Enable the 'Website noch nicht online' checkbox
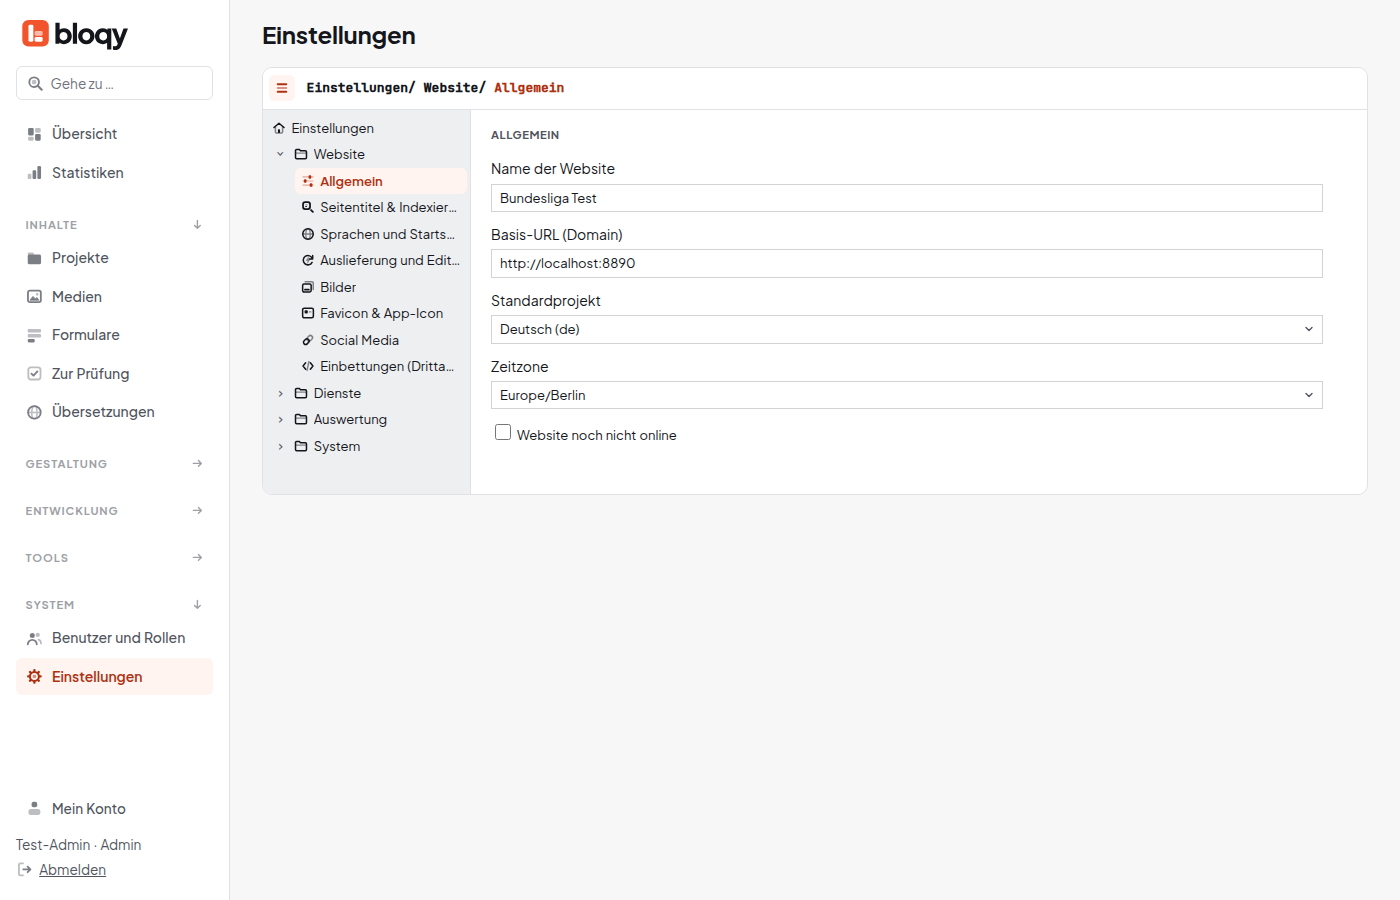 coord(503,432)
